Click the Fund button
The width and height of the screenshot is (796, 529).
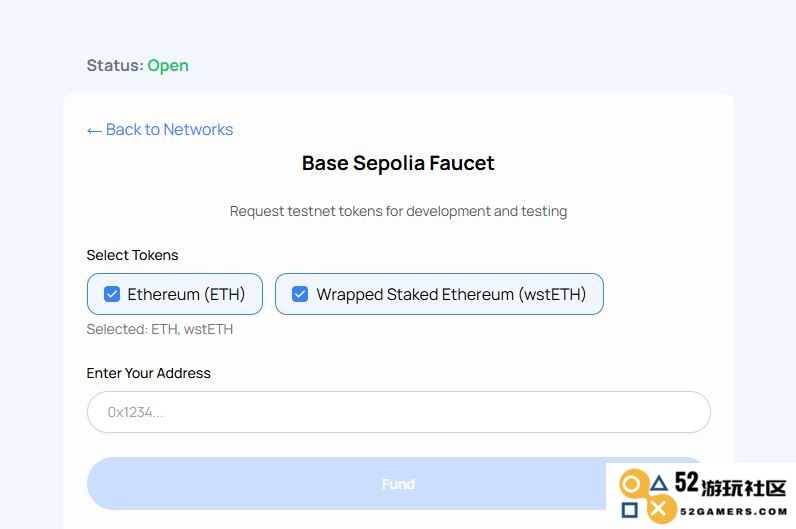[x=398, y=483]
